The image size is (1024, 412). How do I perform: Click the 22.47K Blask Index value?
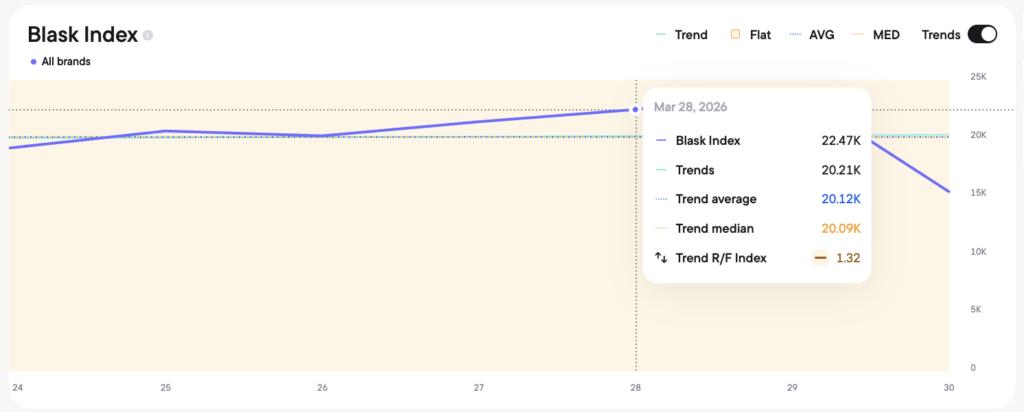pos(840,141)
